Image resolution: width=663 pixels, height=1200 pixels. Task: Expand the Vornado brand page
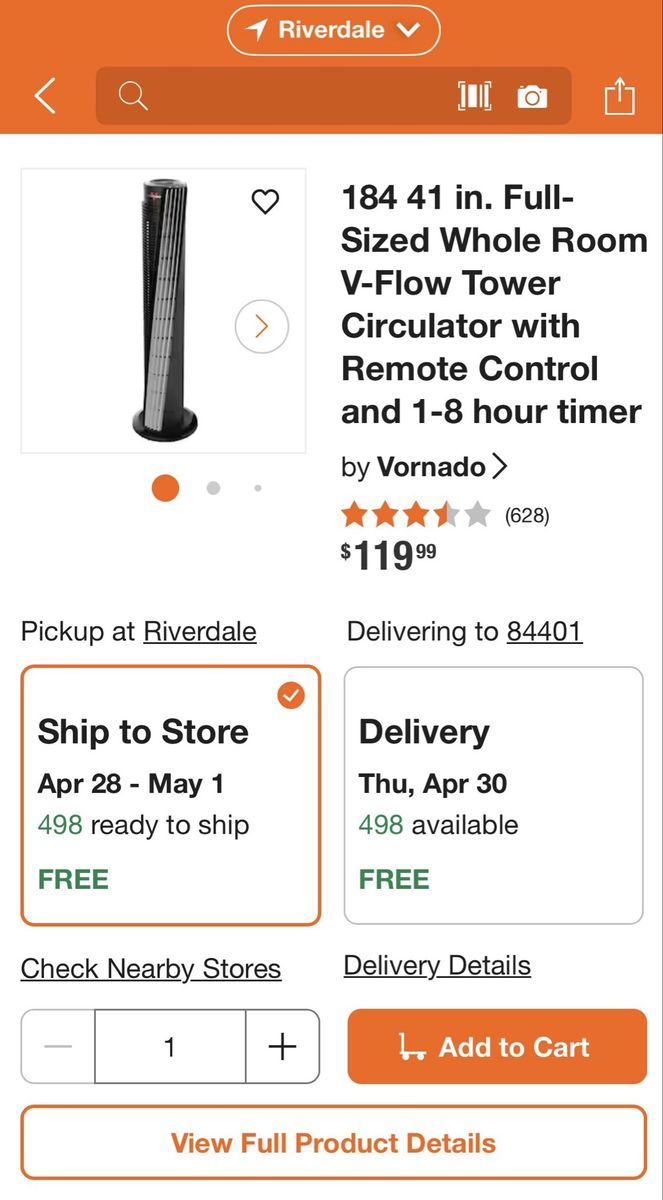pos(441,466)
